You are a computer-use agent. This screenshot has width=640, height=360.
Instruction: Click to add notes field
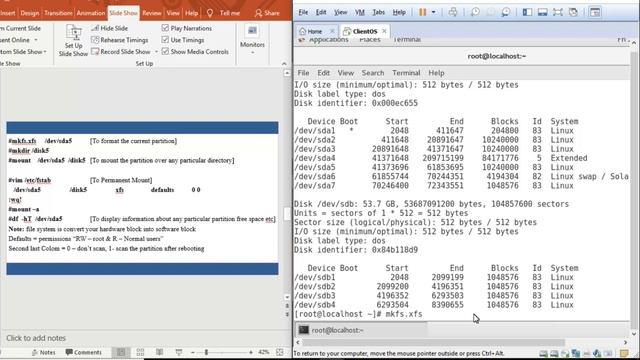pos(36,338)
